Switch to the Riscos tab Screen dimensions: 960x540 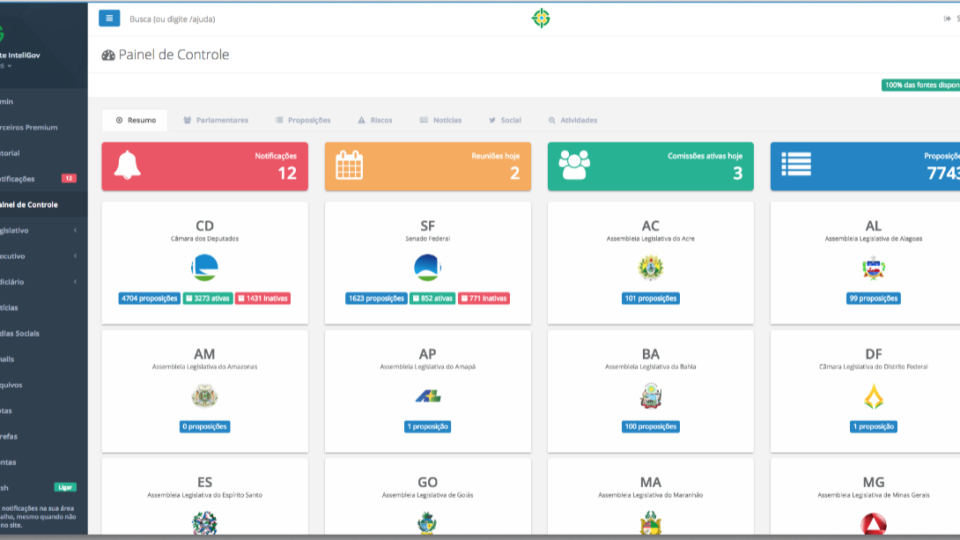[x=375, y=120]
